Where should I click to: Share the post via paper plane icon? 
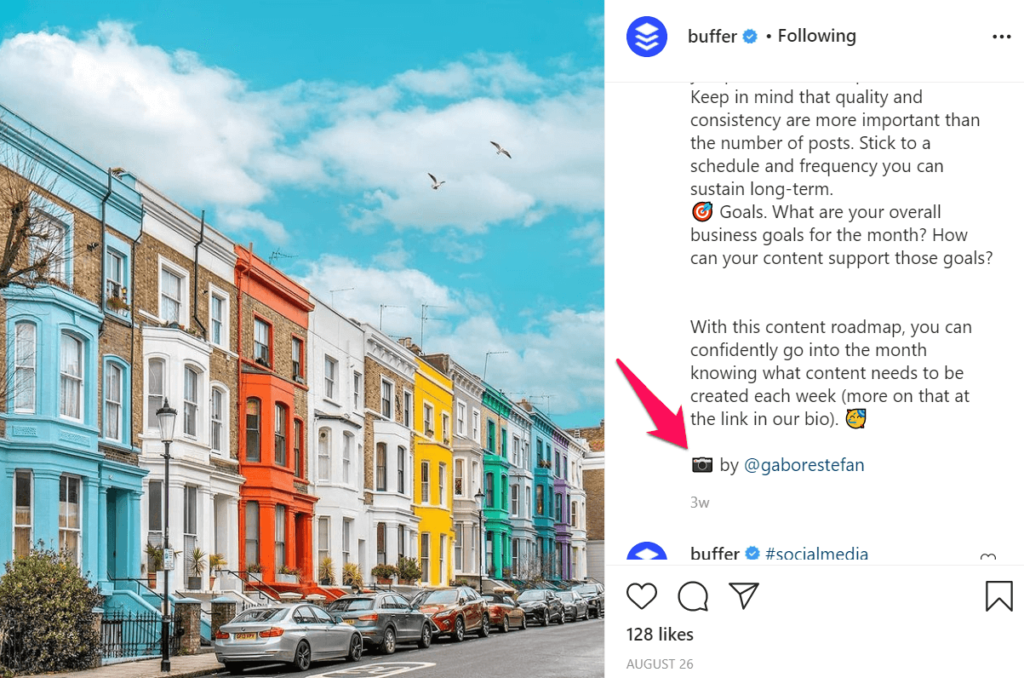coord(744,596)
